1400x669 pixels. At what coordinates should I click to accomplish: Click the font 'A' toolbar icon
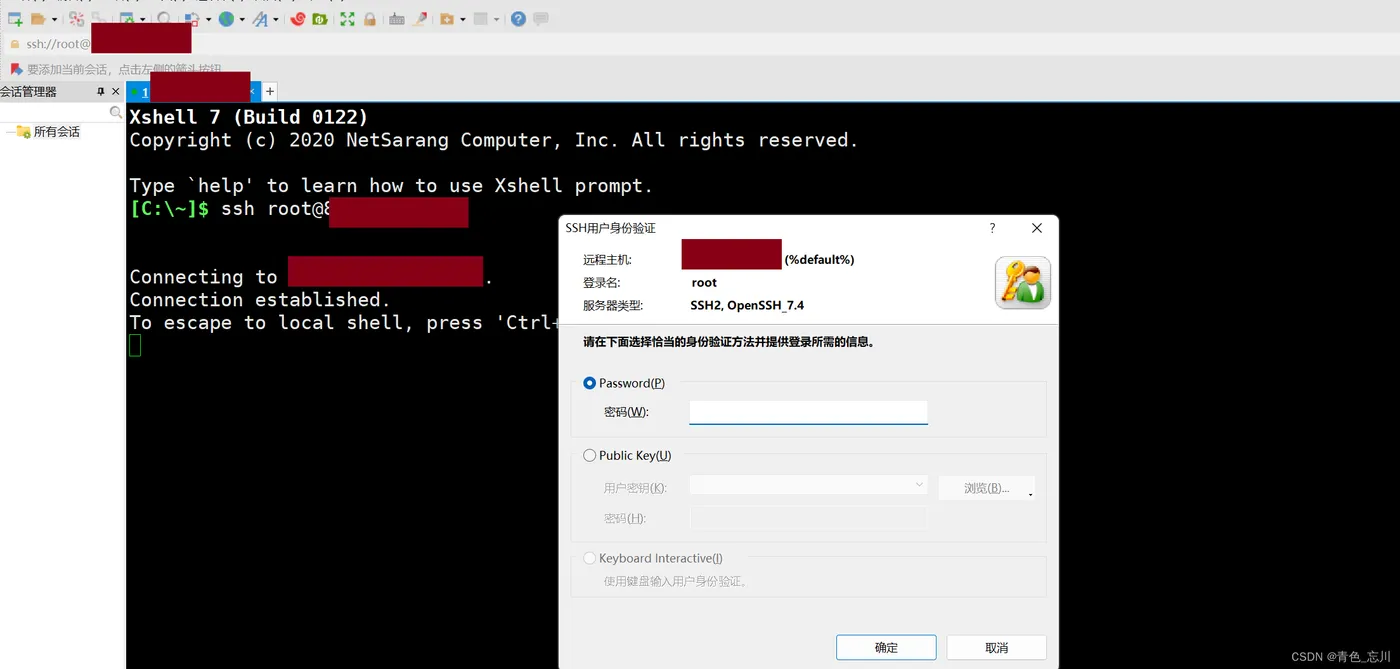[x=260, y=19]
